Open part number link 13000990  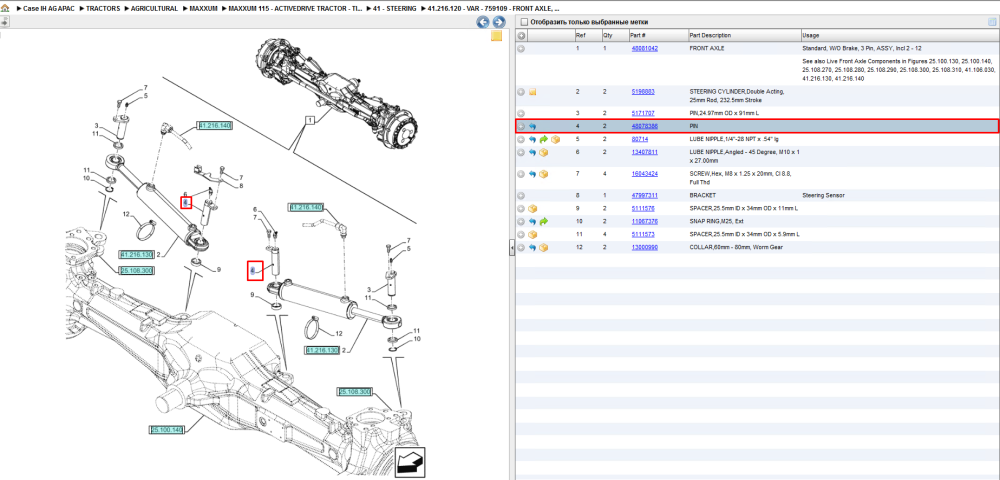pos(644,247)
